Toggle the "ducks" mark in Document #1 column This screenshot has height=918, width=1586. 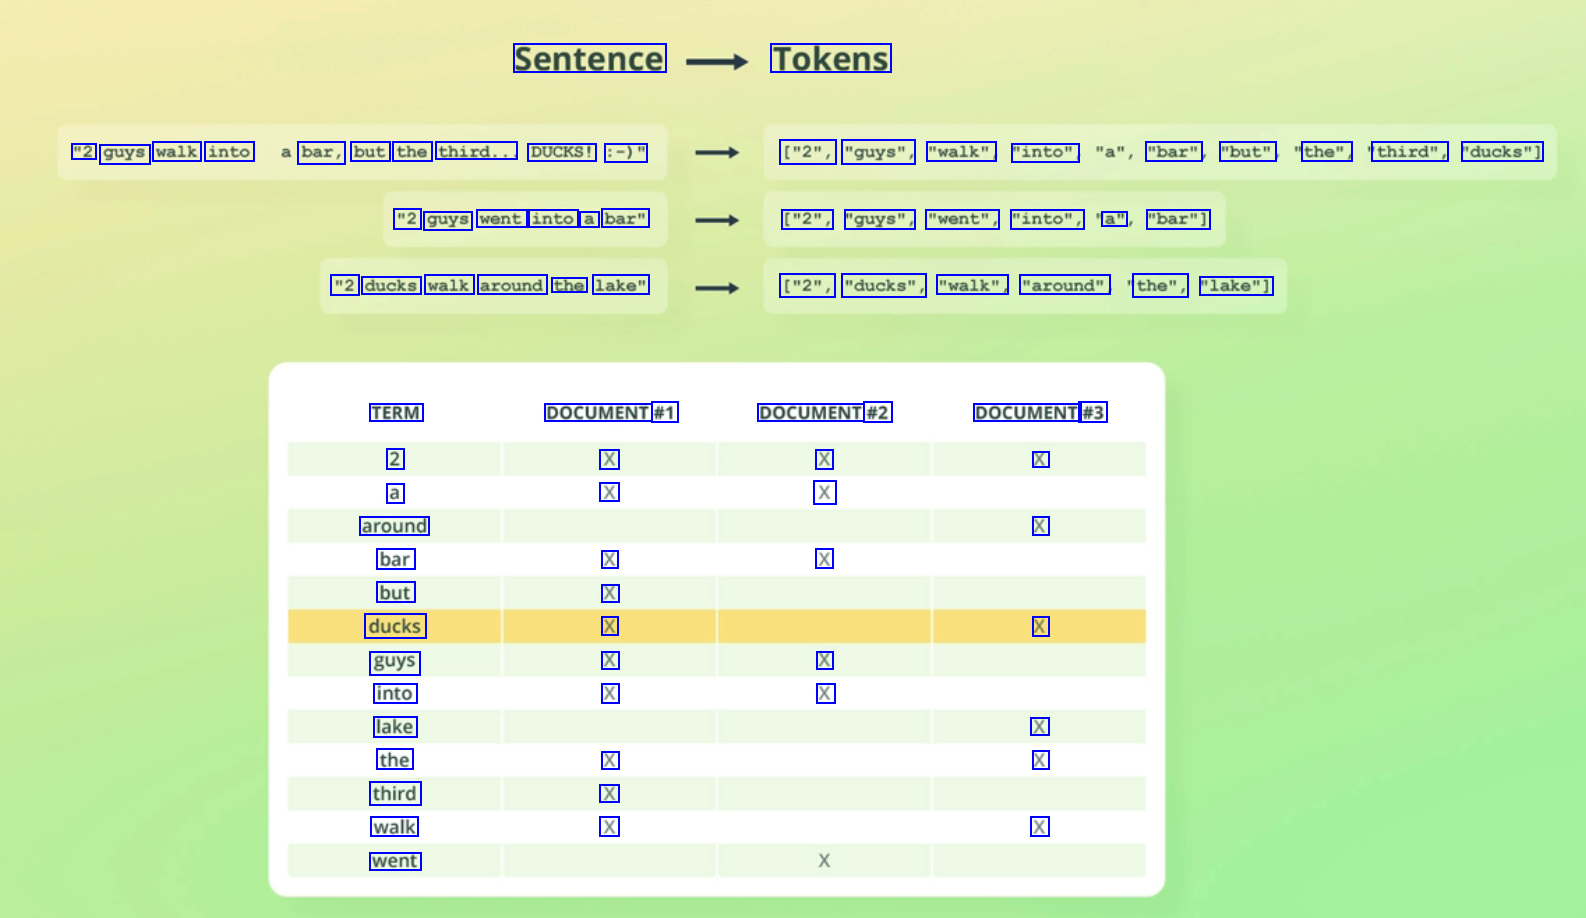609,626
